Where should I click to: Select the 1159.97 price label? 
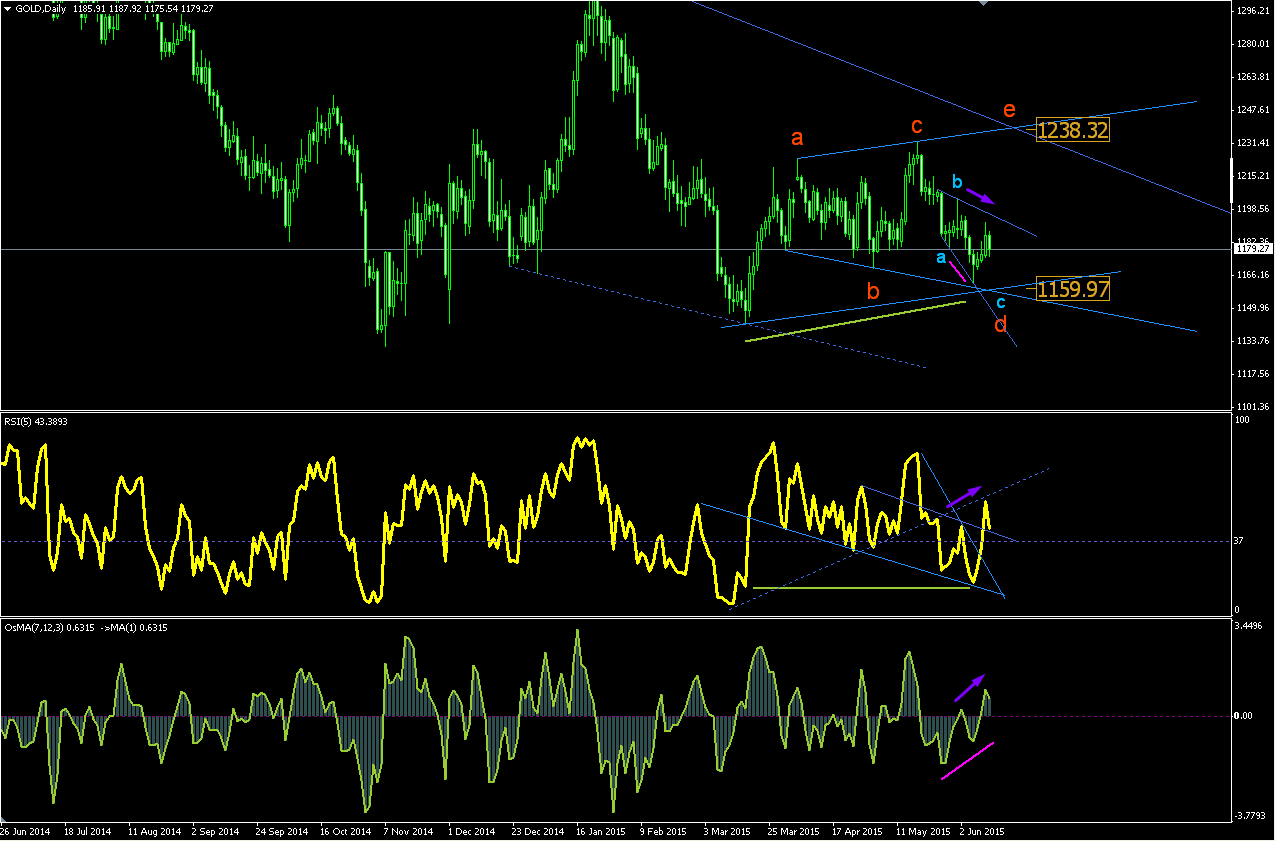1073,289
